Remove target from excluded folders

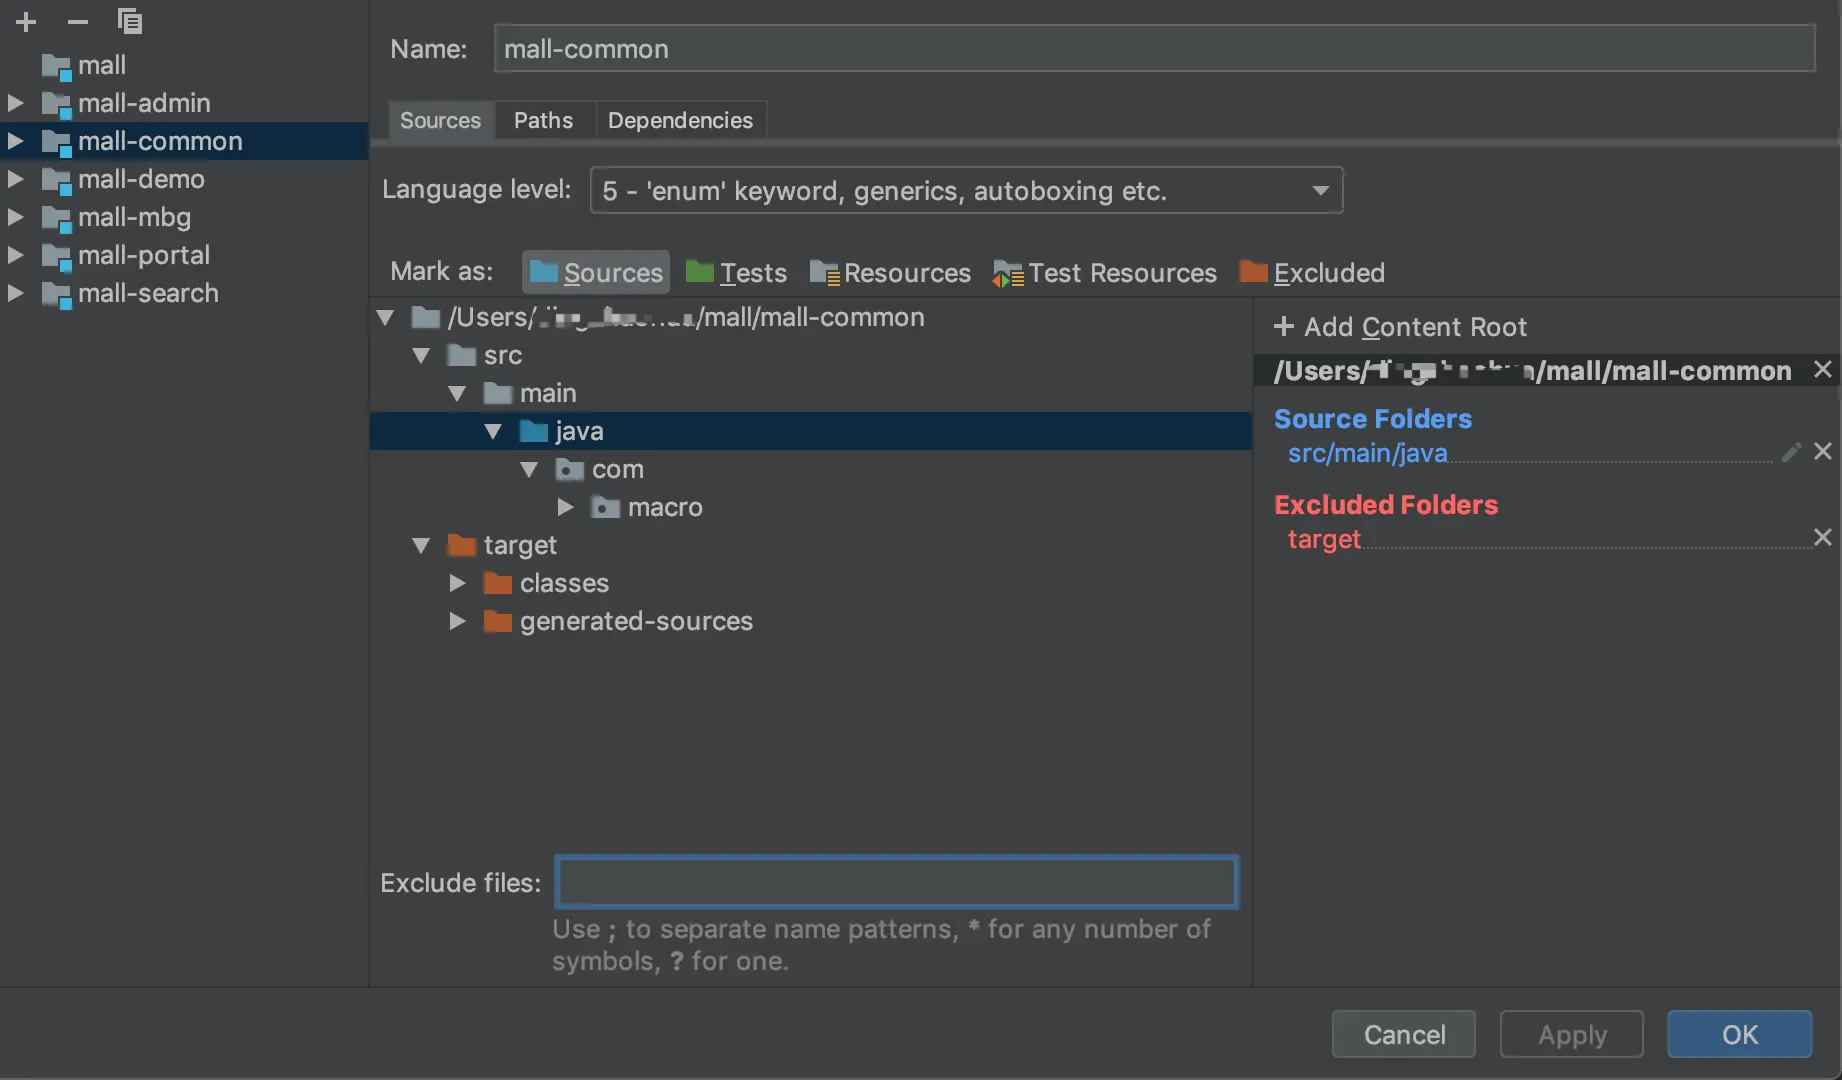pos(1823,538)
